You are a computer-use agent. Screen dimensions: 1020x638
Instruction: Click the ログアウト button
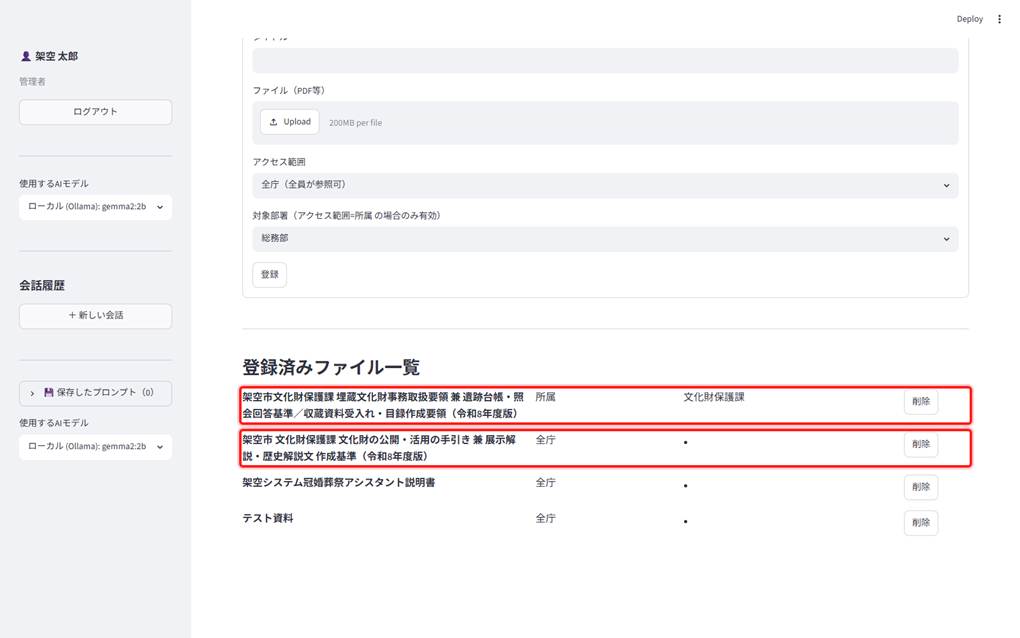pyautogui.click(x=96, y=112)
